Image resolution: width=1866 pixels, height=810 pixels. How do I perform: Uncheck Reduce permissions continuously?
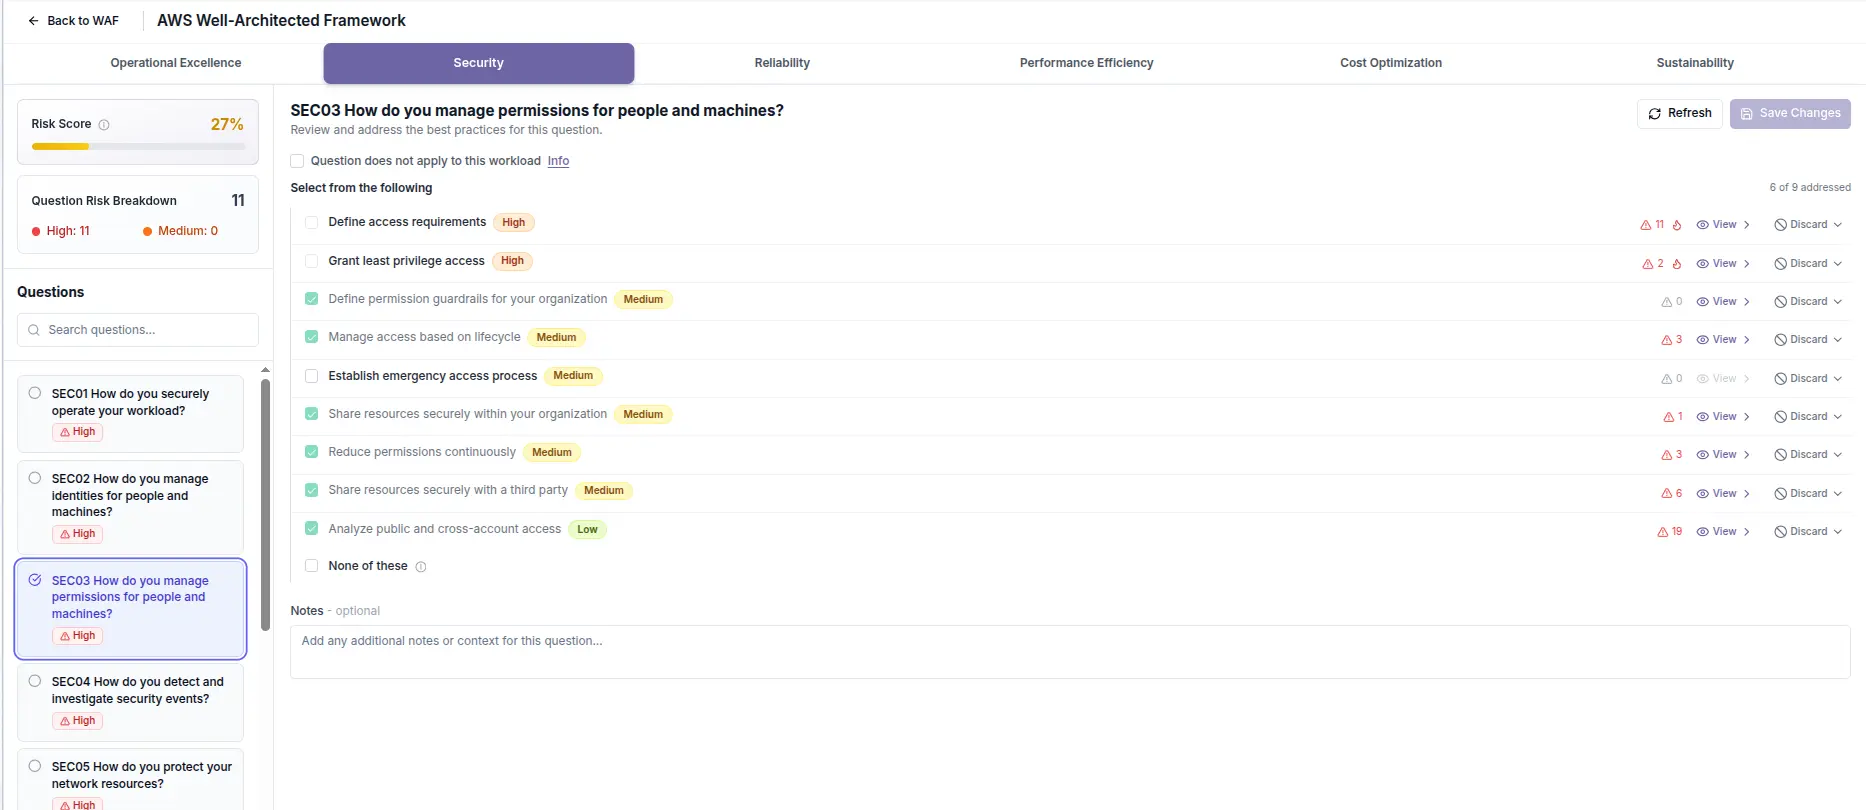pos(311,452)
